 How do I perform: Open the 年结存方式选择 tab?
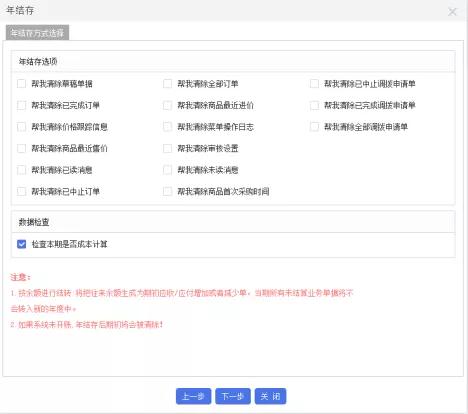[37, 33]
